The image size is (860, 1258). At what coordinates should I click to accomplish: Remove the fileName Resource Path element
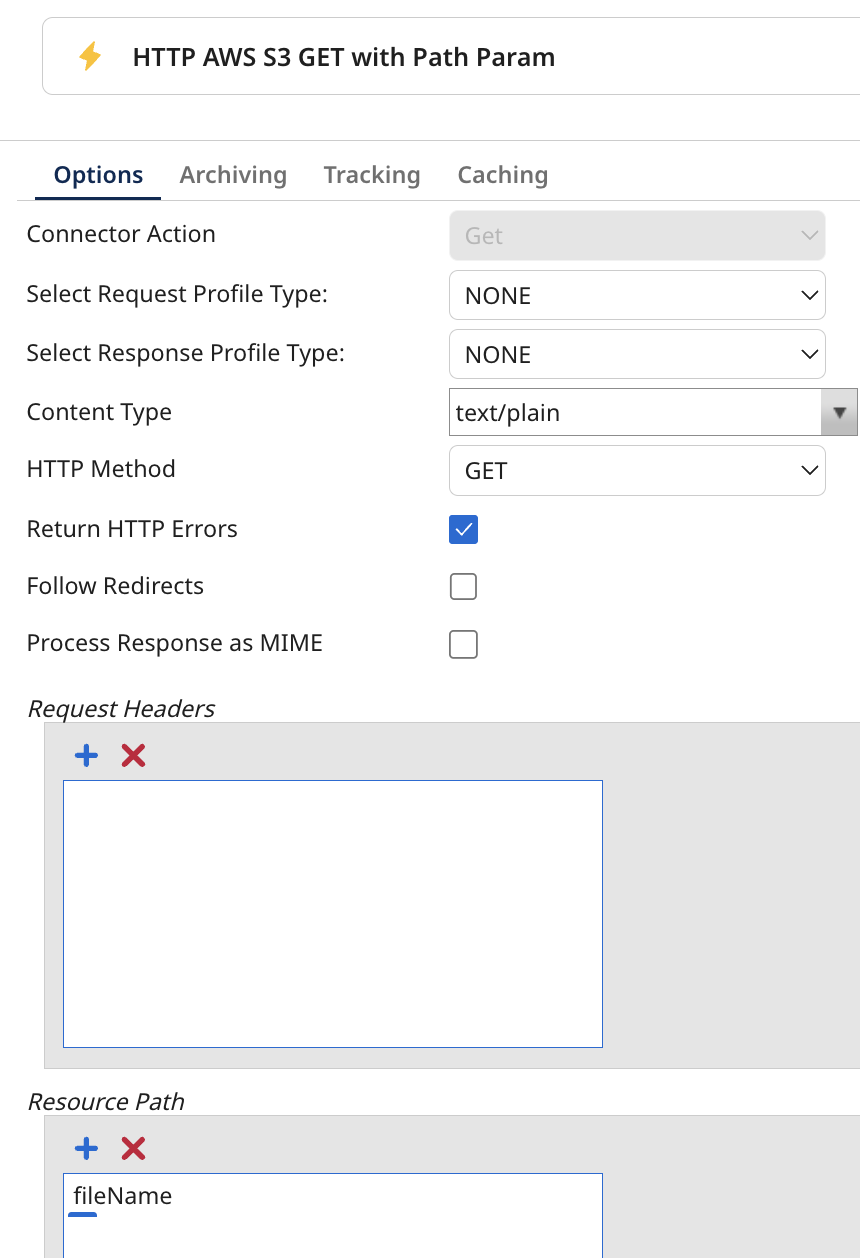click(133, 1148)
